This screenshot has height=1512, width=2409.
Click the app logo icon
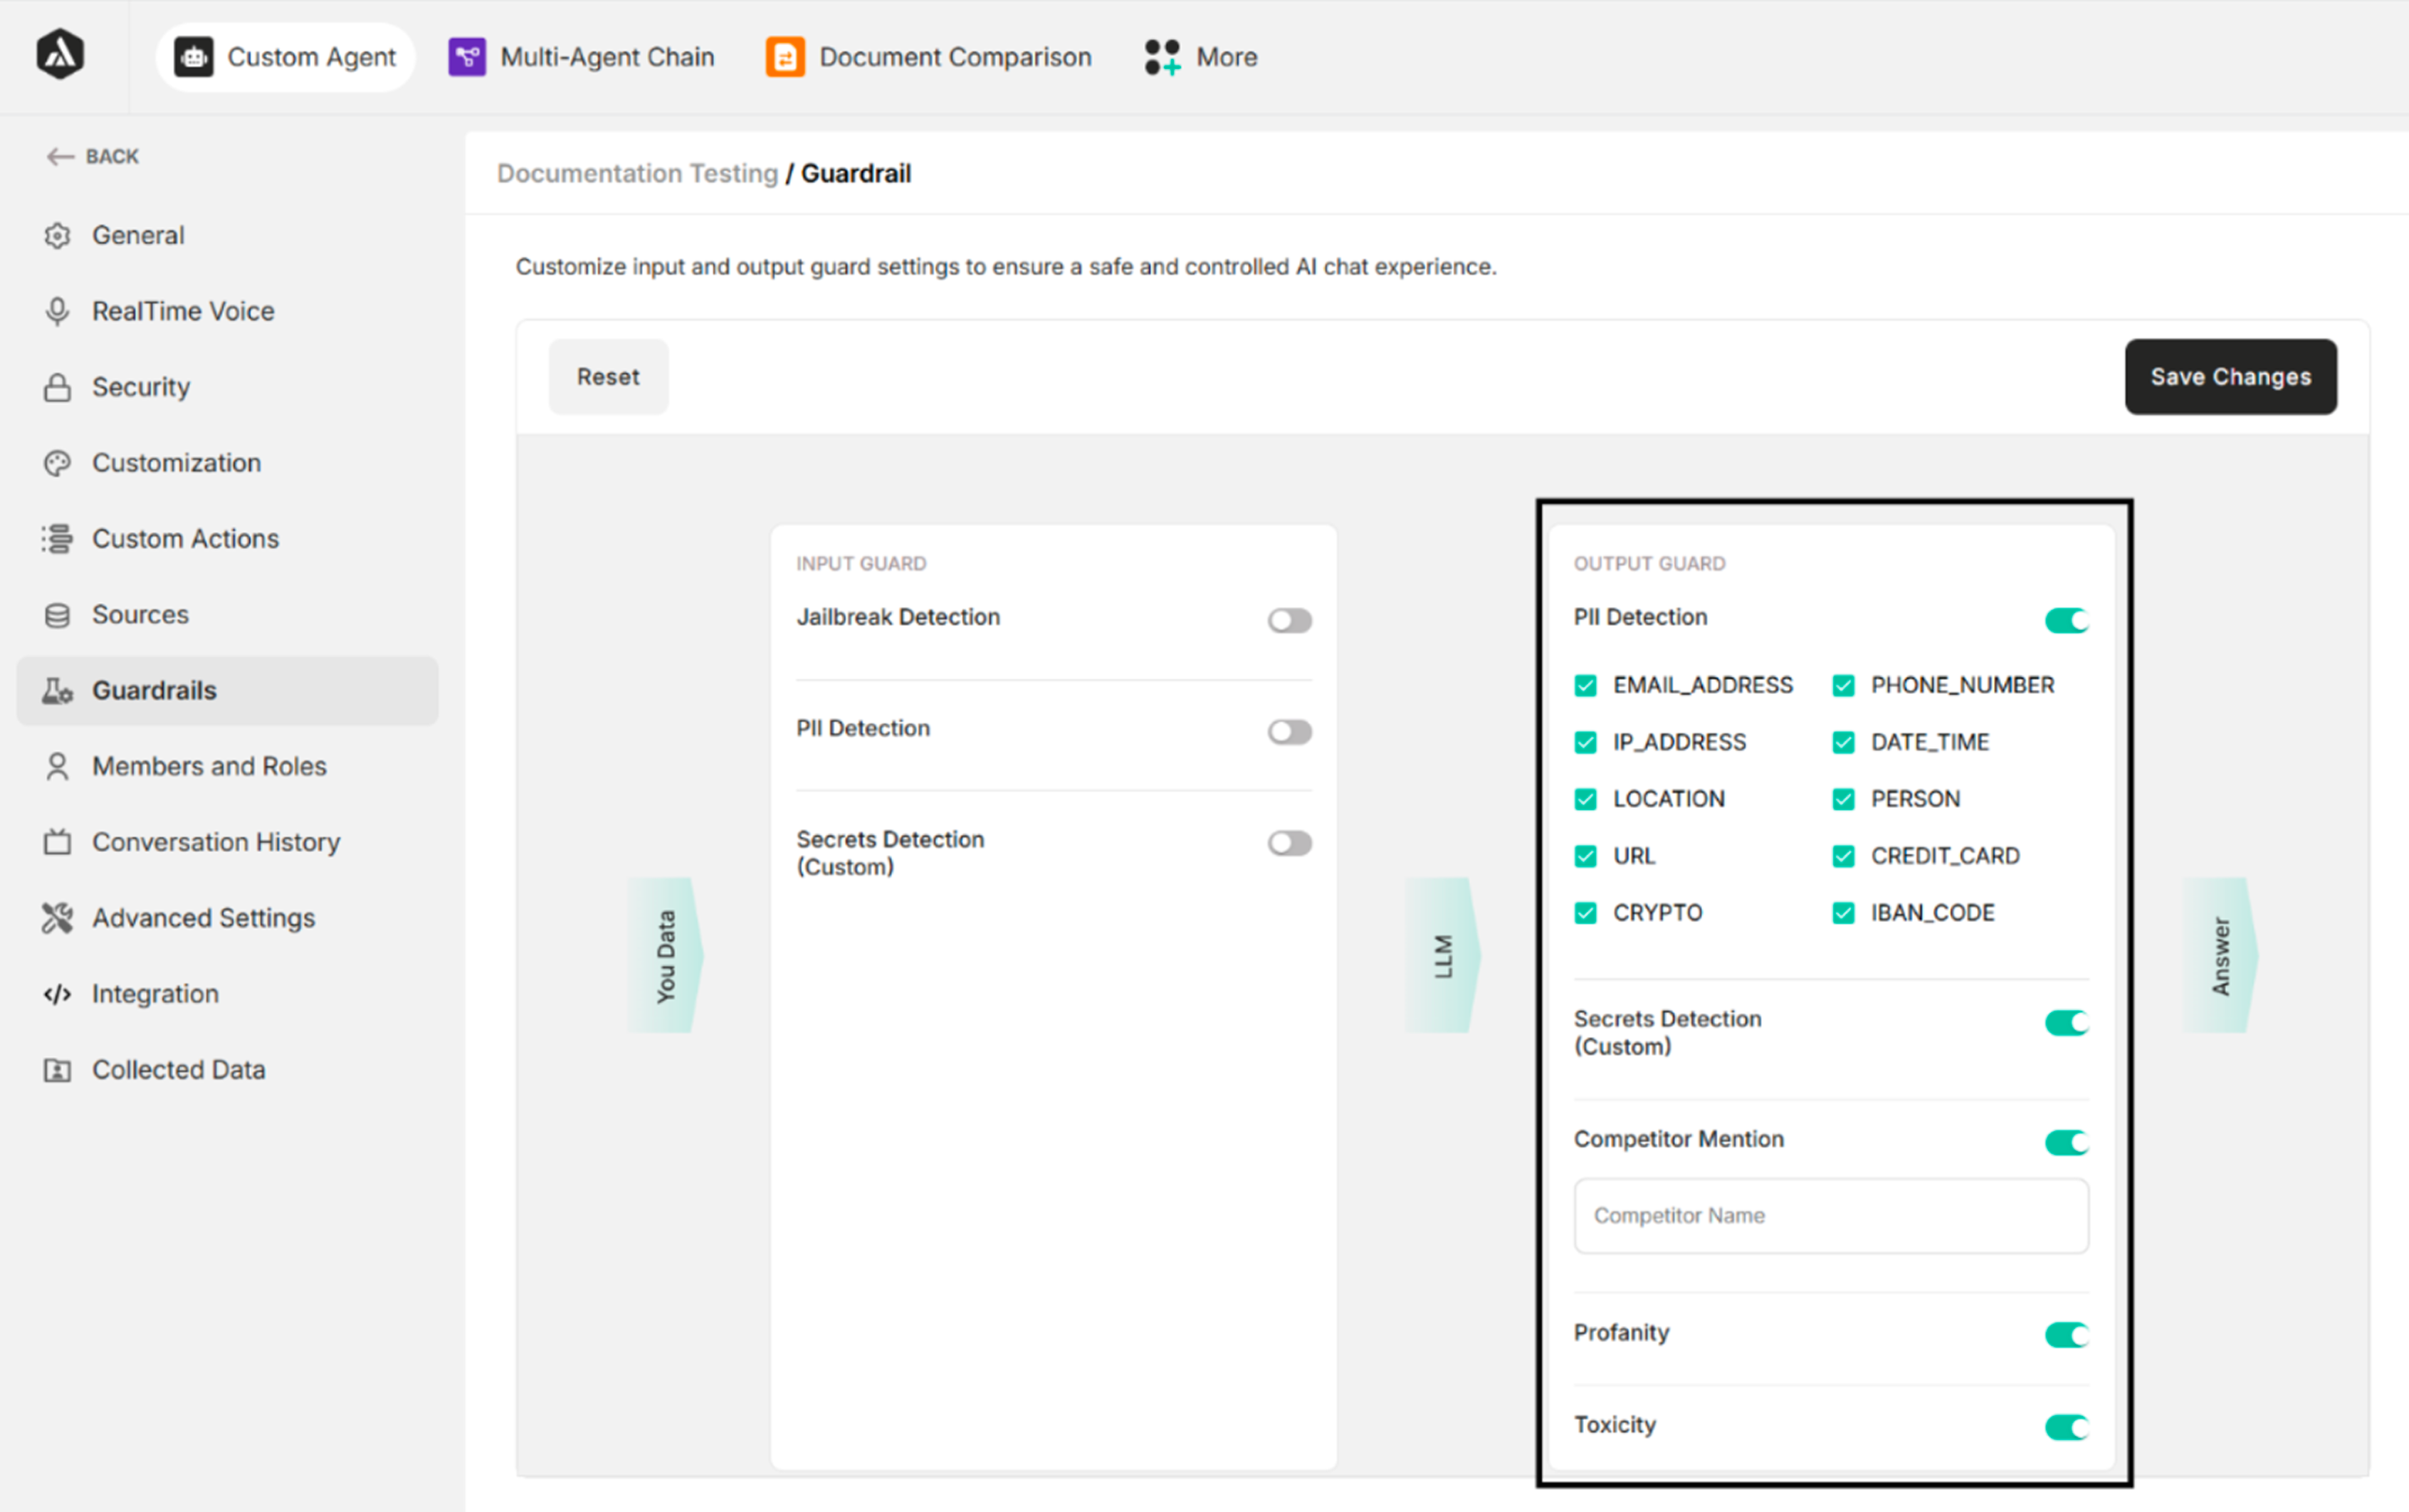60,55
